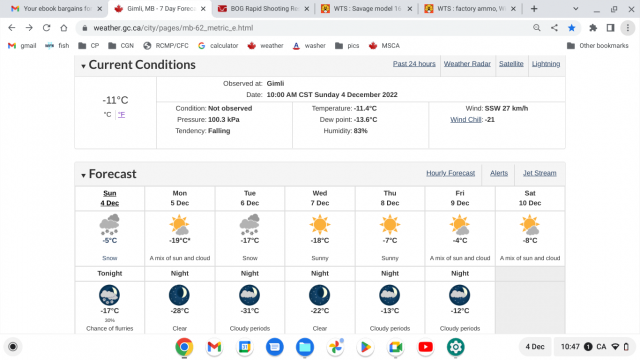Share this page via share icon
Image resolution: width=640 pixels, height=360 pixels.
click(x=554, y=28)
